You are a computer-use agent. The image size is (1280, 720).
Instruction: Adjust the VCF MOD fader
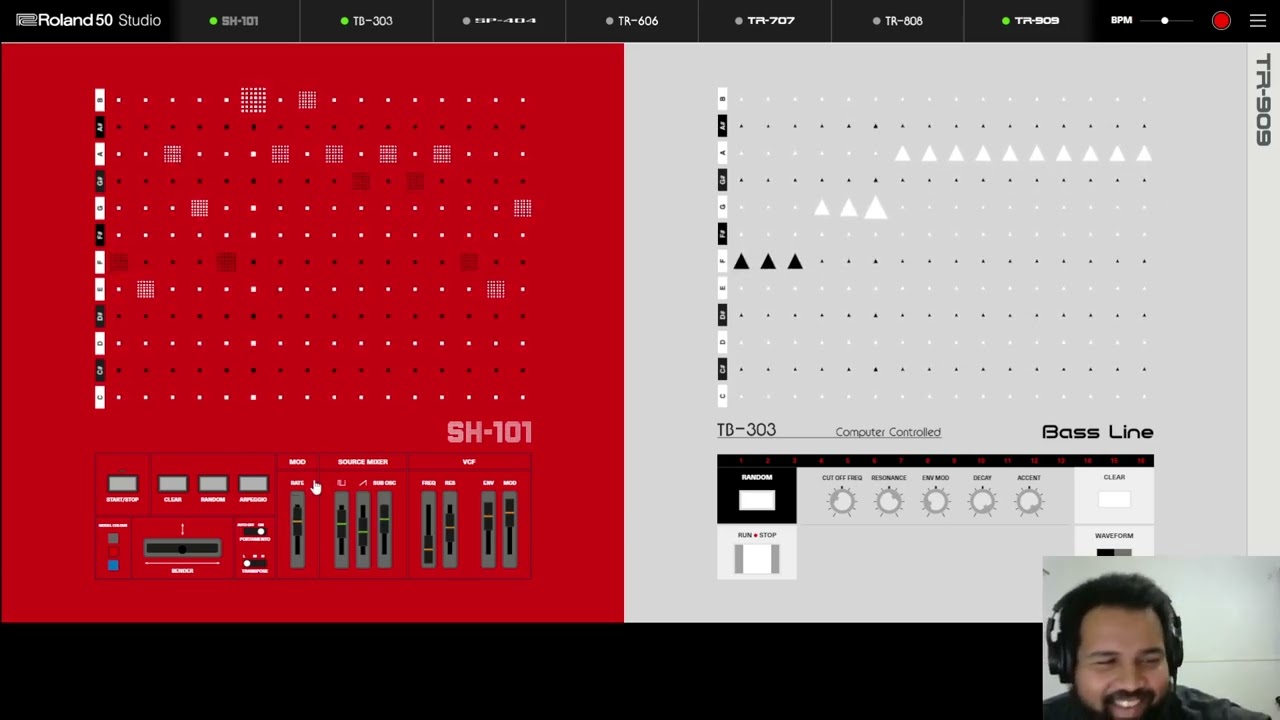pyautogui.click(x=510, y=530)
